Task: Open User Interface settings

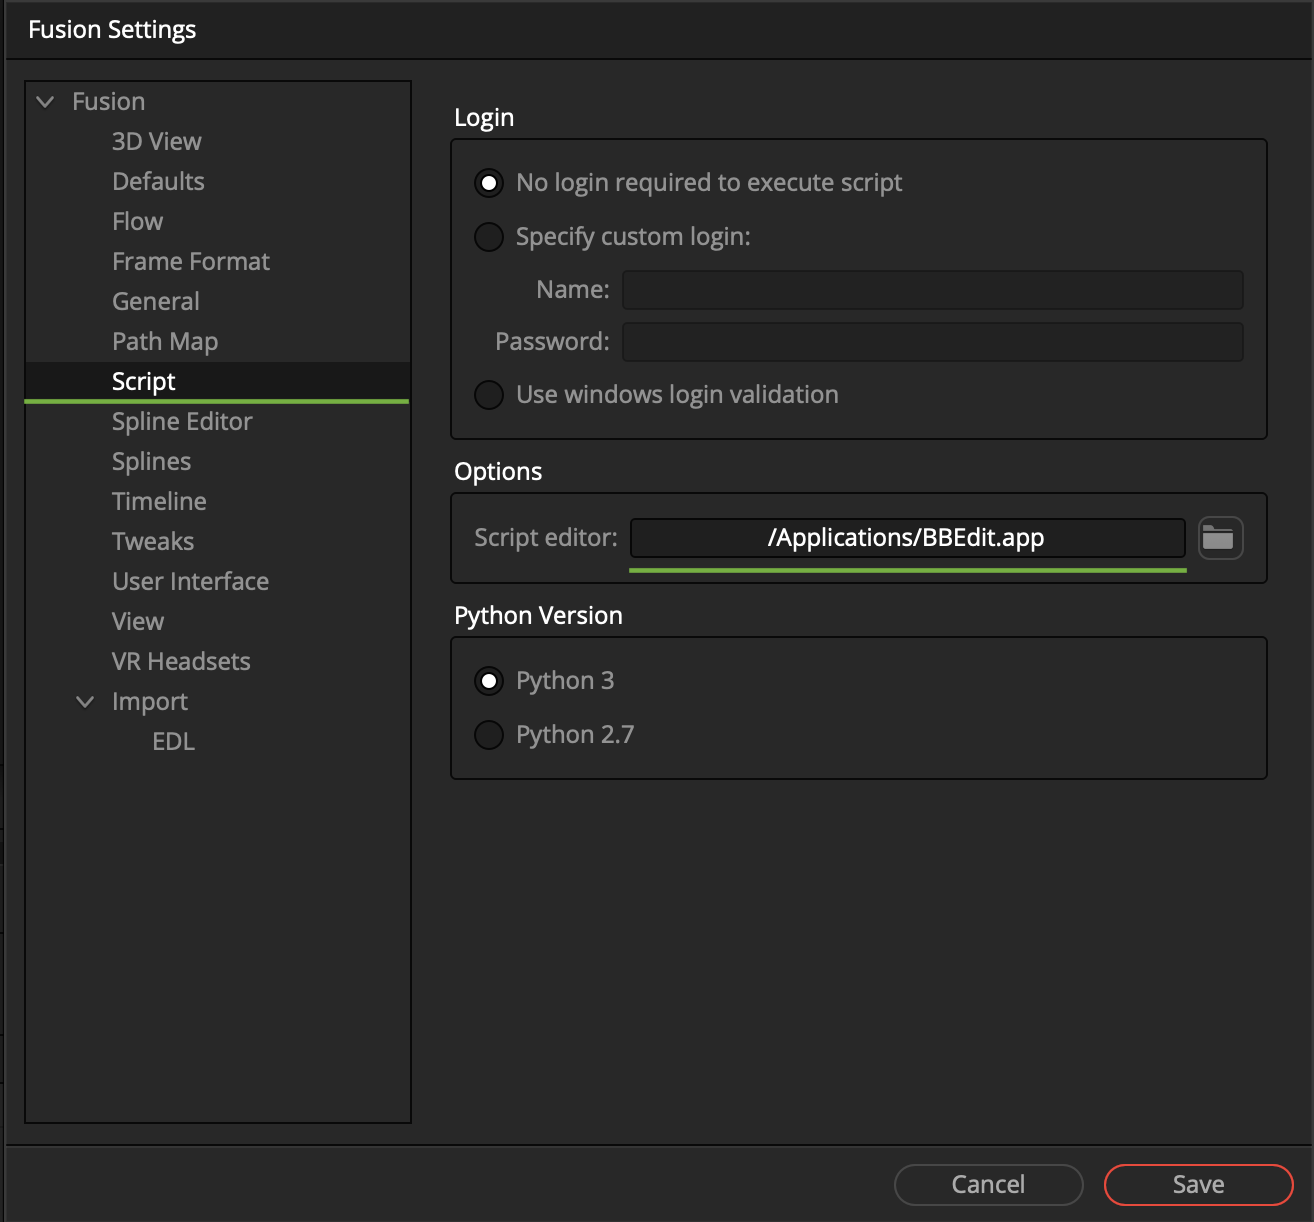Action: pos(190,582)
